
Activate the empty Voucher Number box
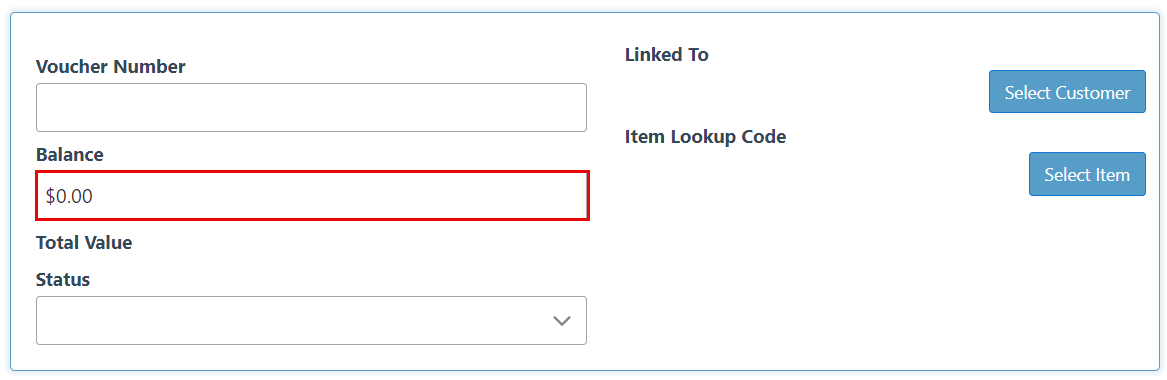[311, 108]
